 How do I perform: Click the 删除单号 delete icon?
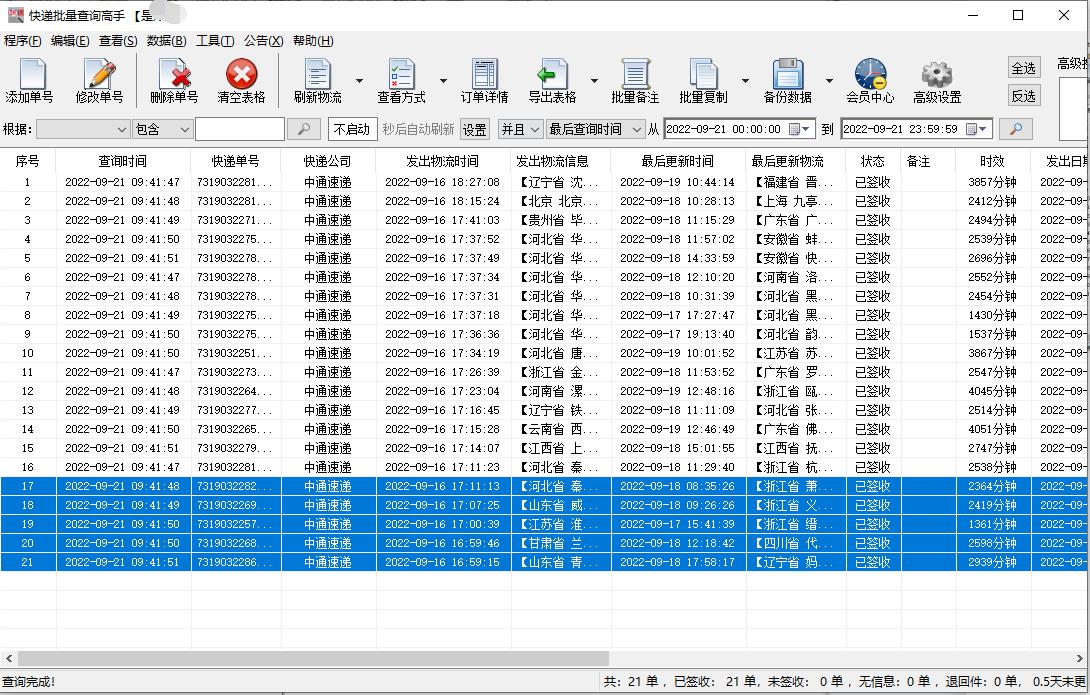(x=174, y=75)
